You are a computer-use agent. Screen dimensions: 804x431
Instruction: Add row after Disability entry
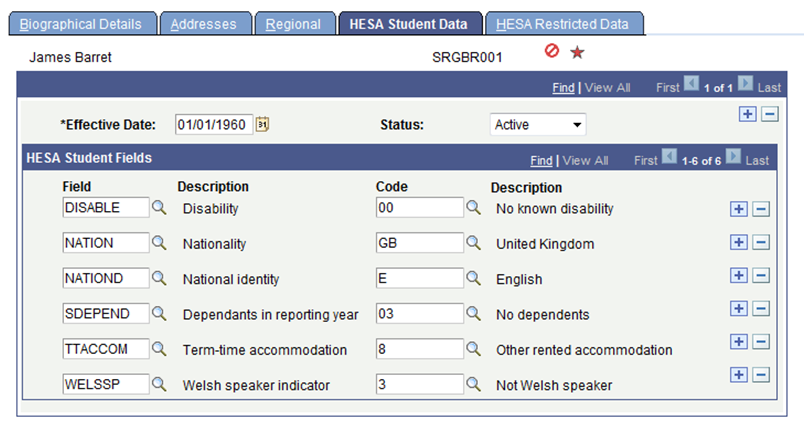tap(739, 208)
